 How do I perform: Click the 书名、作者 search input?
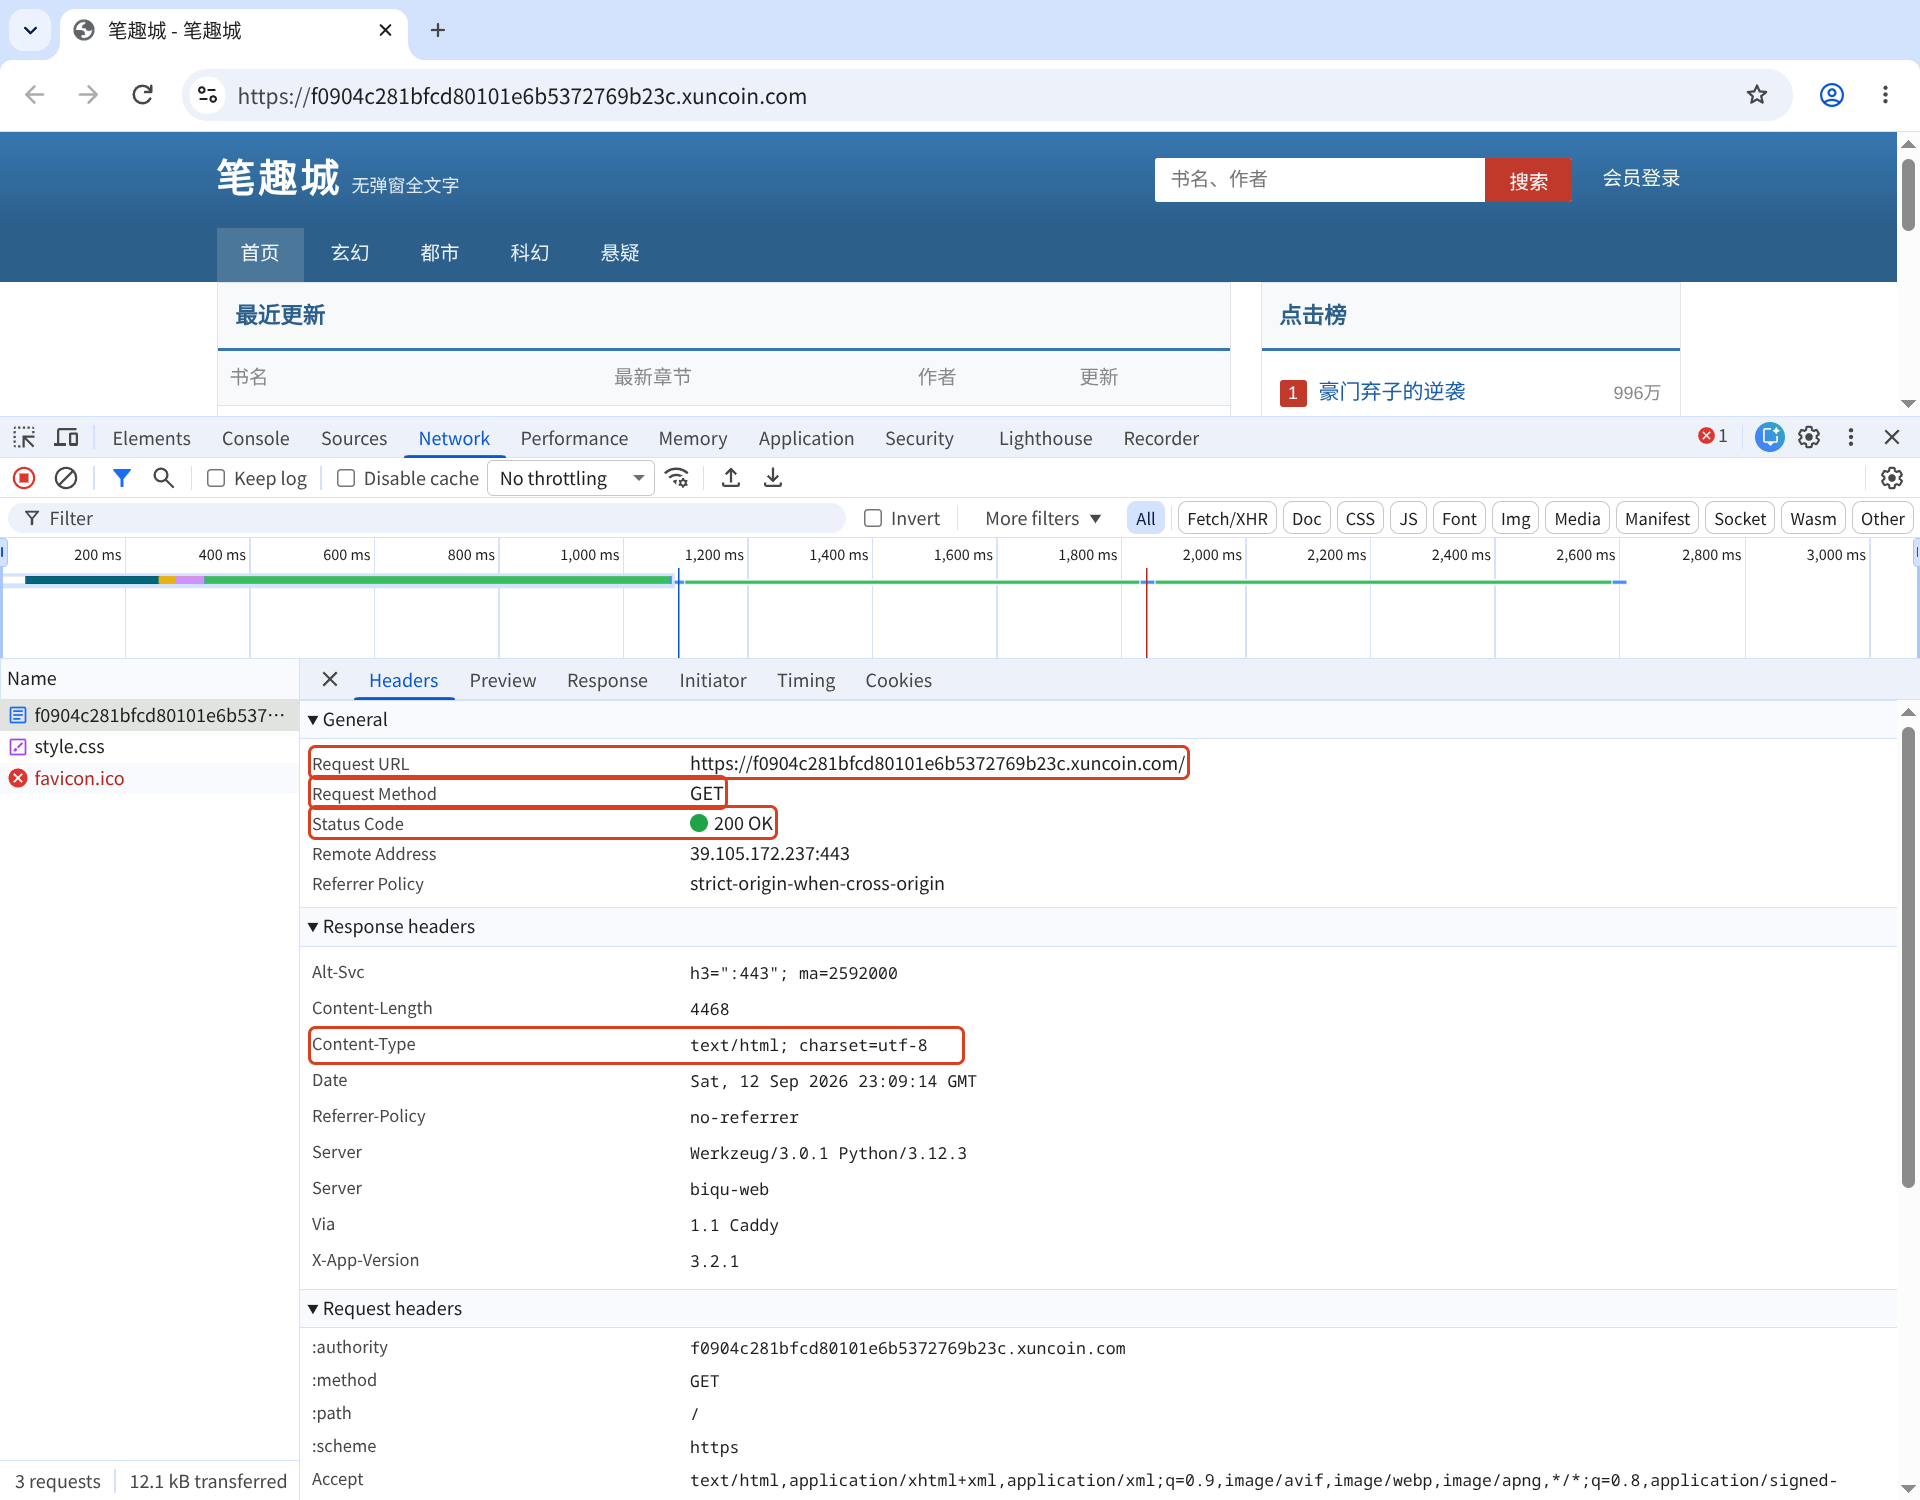tap(1320, 180)
